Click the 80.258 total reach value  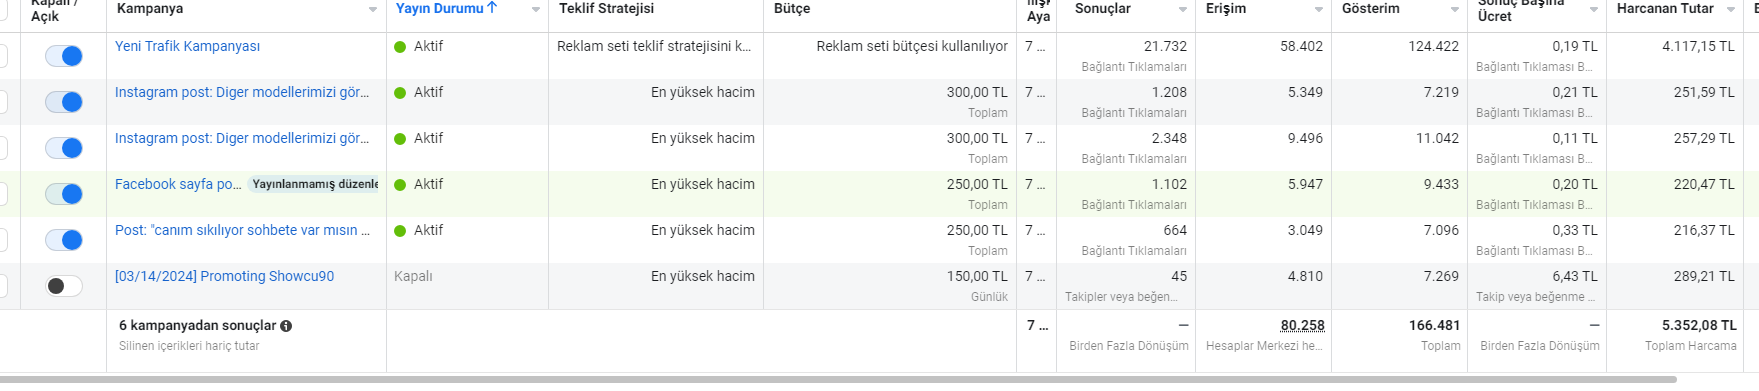[x=1302, y=325]
